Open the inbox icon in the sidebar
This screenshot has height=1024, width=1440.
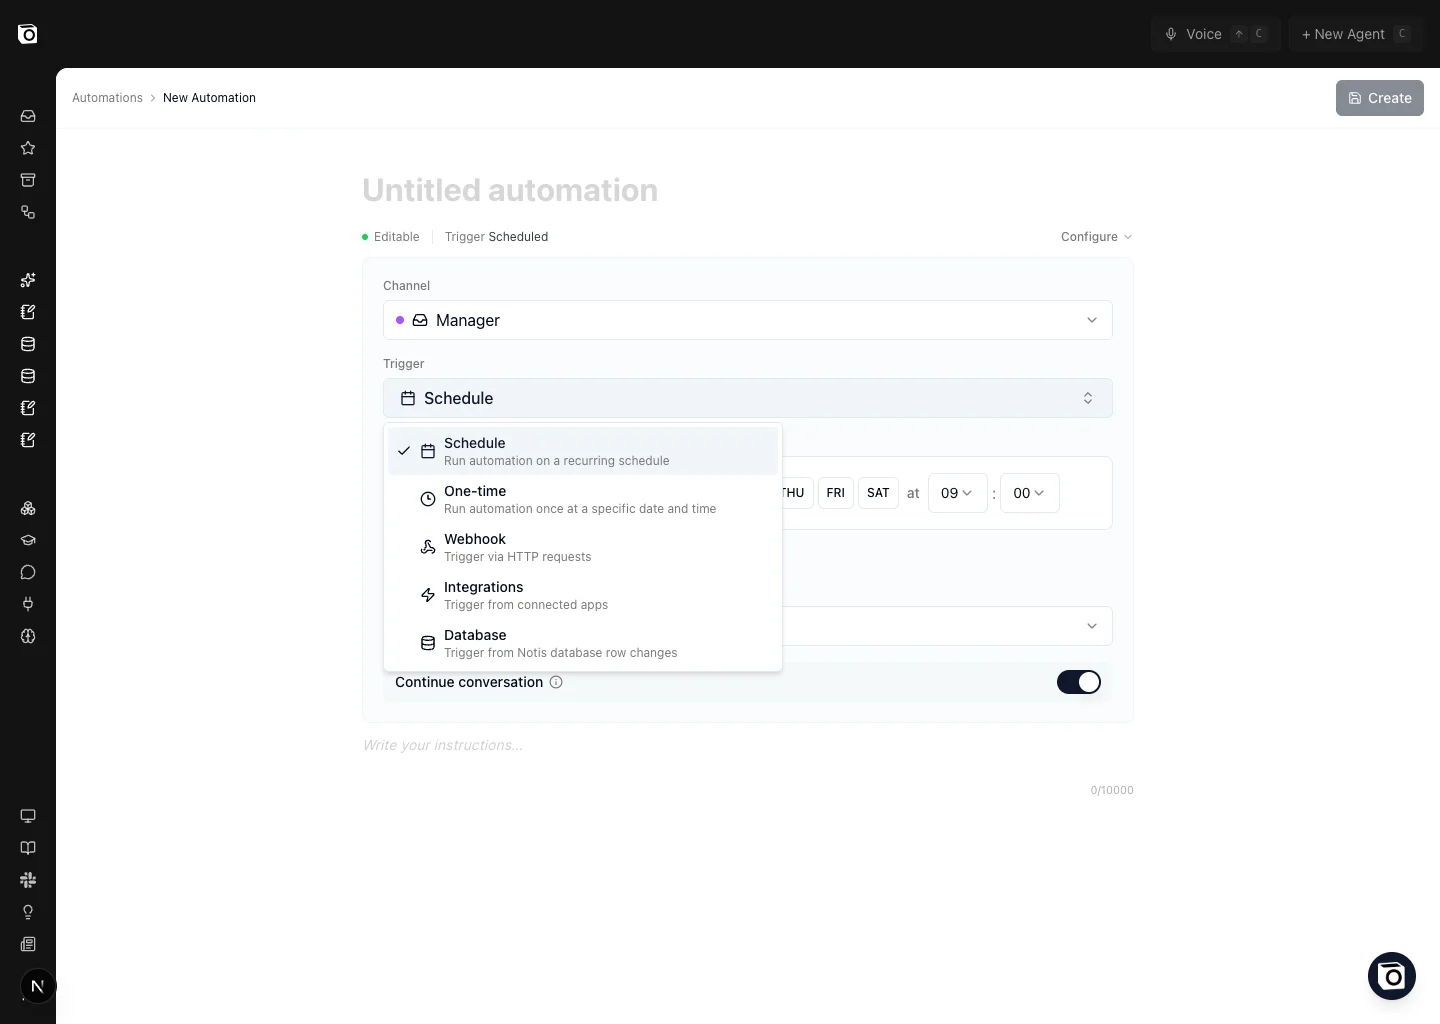pos(28,116)
